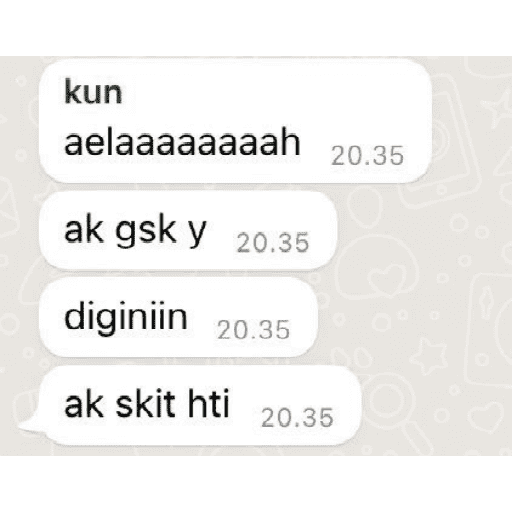Tap the "ak skit hti" message bubble
Viewport: 512px width, 512px height.
(200, 405)
